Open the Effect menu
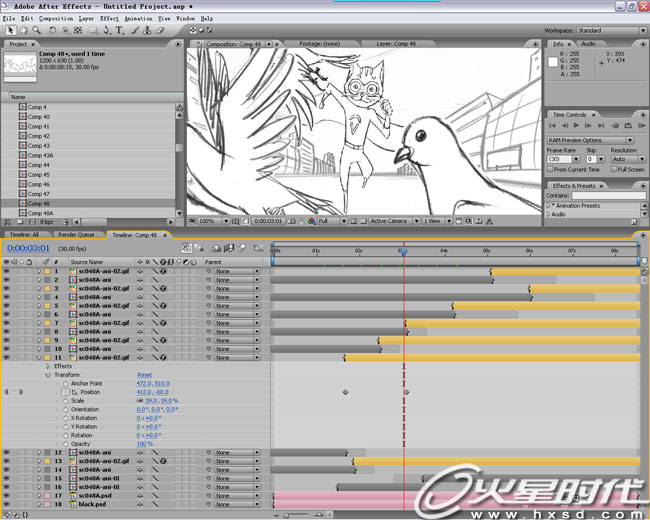650x520 pixels. 109,19
